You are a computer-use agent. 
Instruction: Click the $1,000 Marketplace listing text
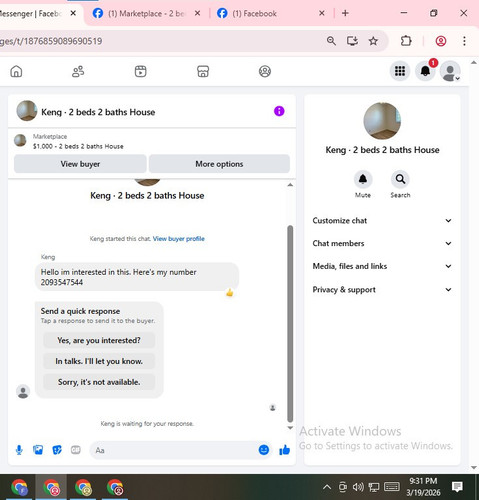tap(78, 146)
